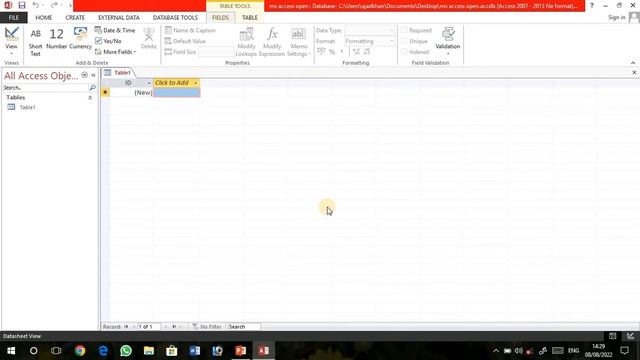Open Memo Settings dropdown
This screenshot has height=360, width=640.
299,42
